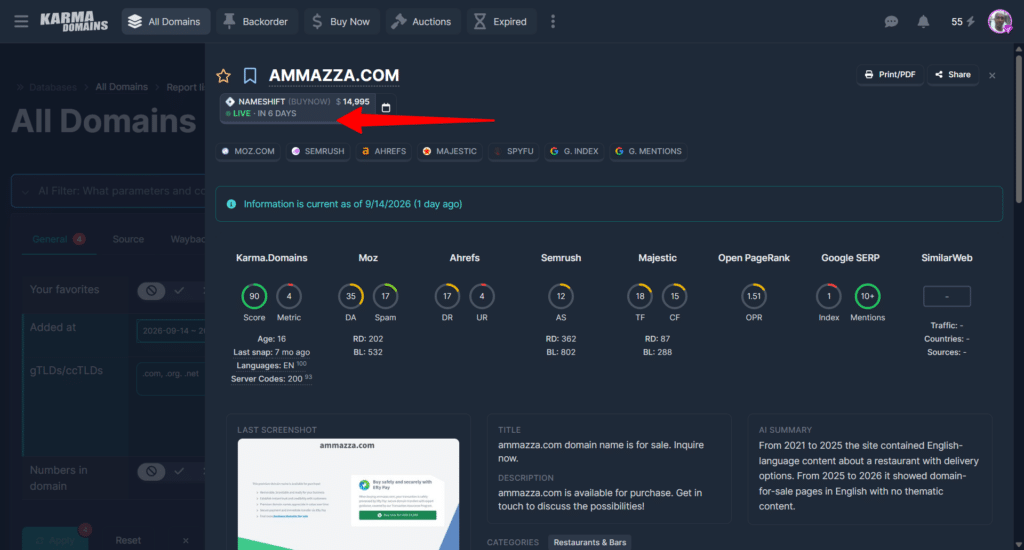
Task: Click Last snap 7 mo ago
Action: (271, 352)
